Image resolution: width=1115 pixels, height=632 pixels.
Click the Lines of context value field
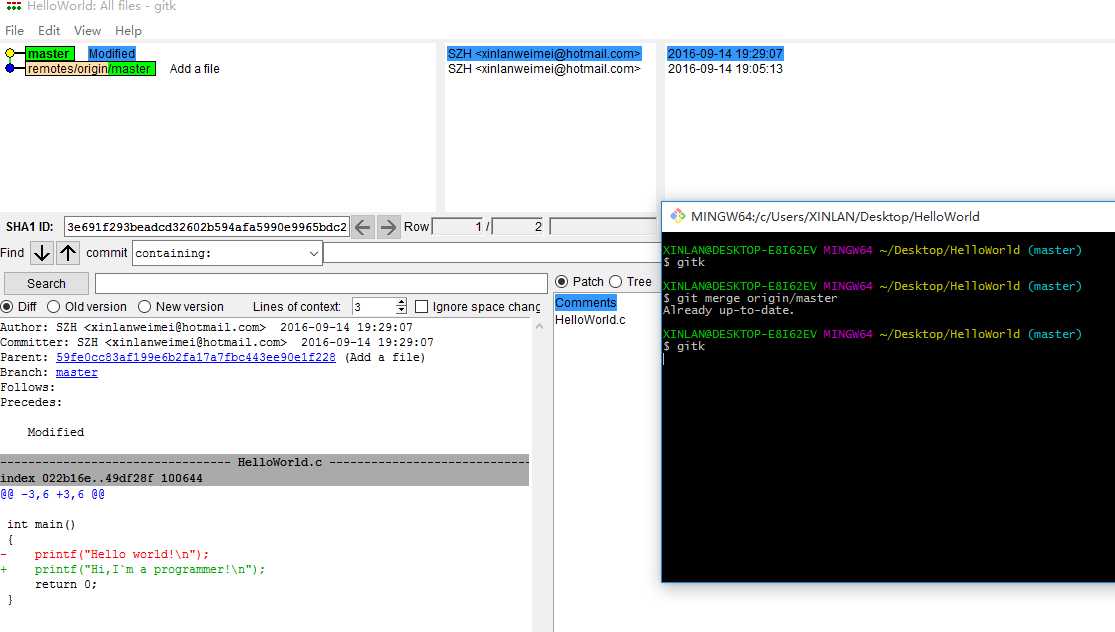coord(374,306)
